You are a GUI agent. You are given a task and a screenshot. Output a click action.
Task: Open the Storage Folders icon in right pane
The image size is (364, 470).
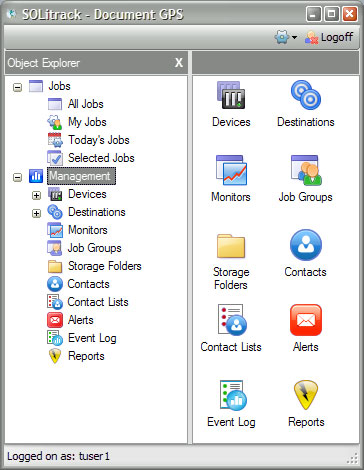pyautogui.click(x=231, y=246)
